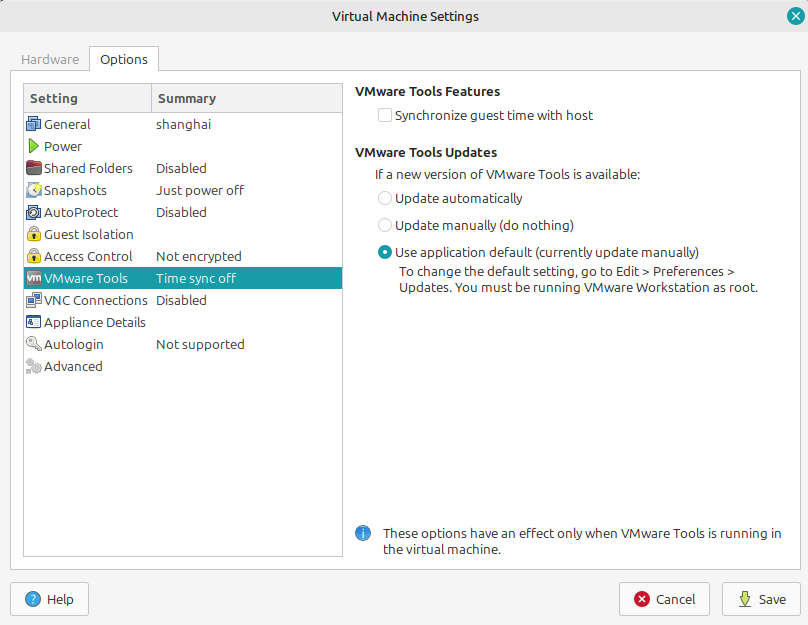Click the Snapshots clock icon

pos(33,190)
